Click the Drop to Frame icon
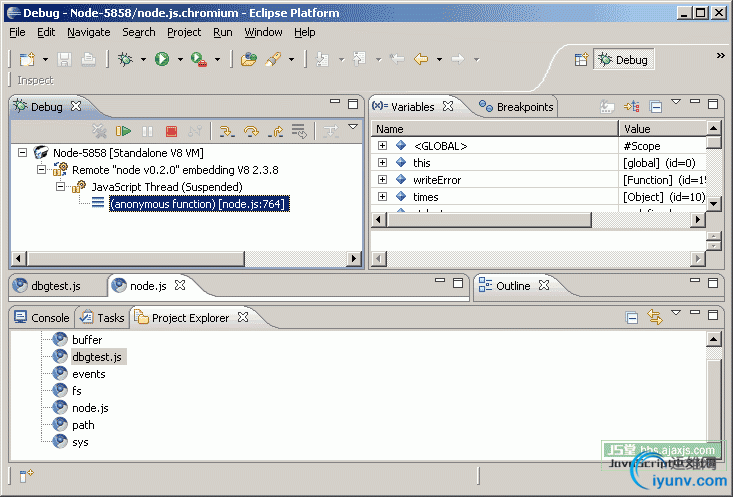Viewport: 733px width, 497px height. pyautogui.click(x=299, y=131)
